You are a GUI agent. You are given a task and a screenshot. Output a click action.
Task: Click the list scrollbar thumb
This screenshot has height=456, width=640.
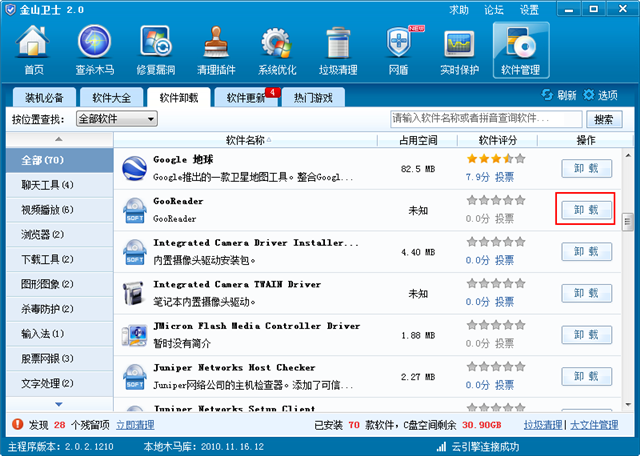point(628,222)
